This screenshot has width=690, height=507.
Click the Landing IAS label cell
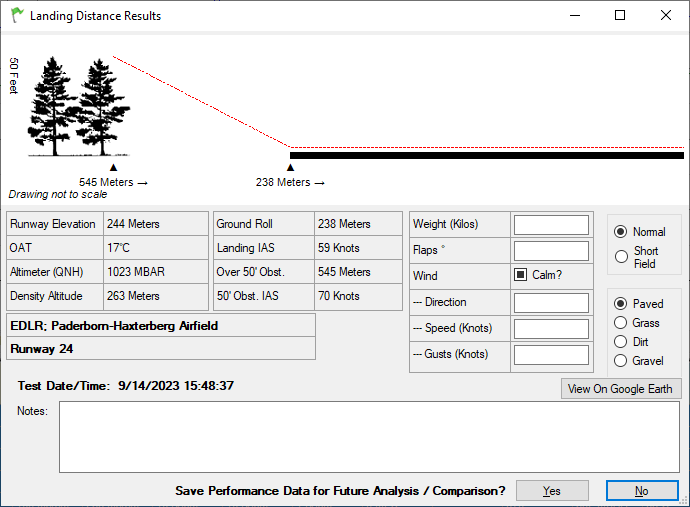[264, 248]
